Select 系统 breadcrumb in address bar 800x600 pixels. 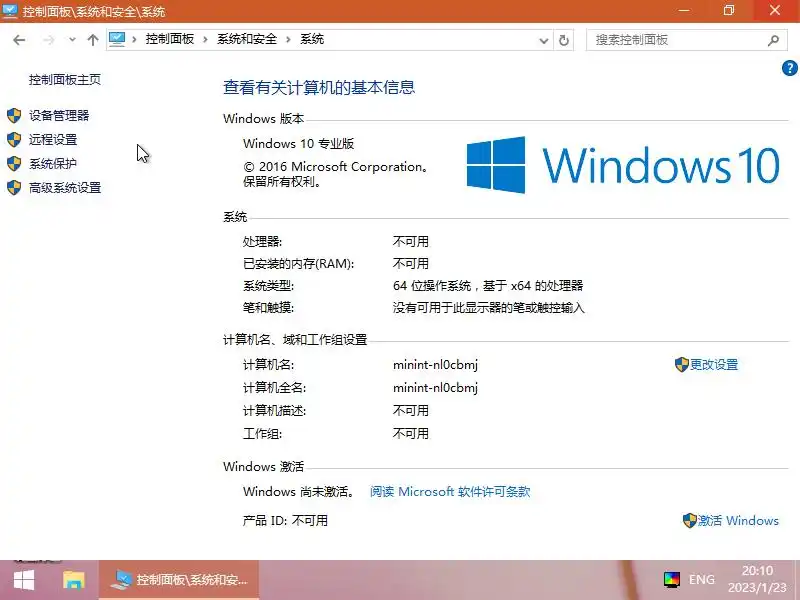pos(312,39)
